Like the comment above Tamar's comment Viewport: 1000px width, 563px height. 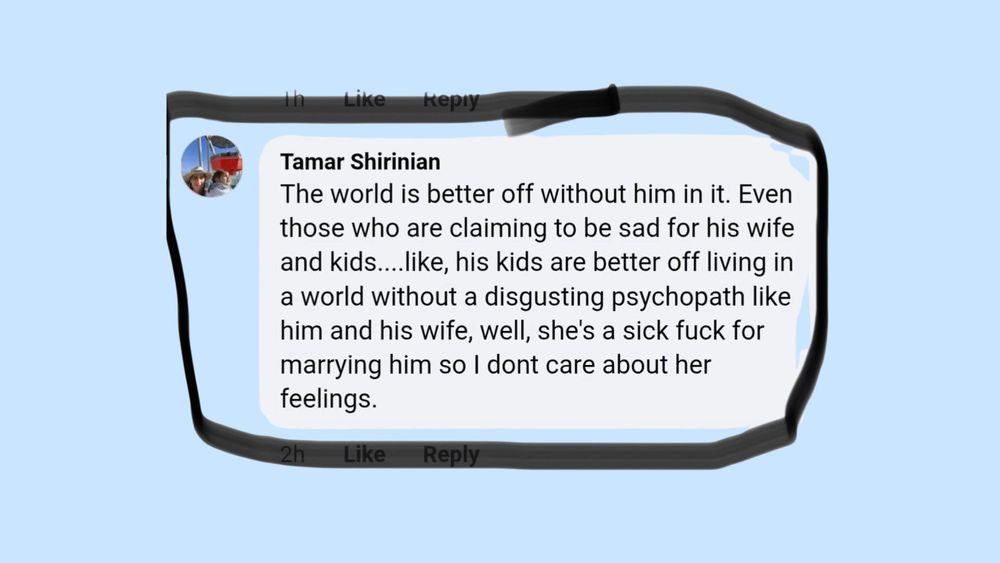click(x=364, y=99)
